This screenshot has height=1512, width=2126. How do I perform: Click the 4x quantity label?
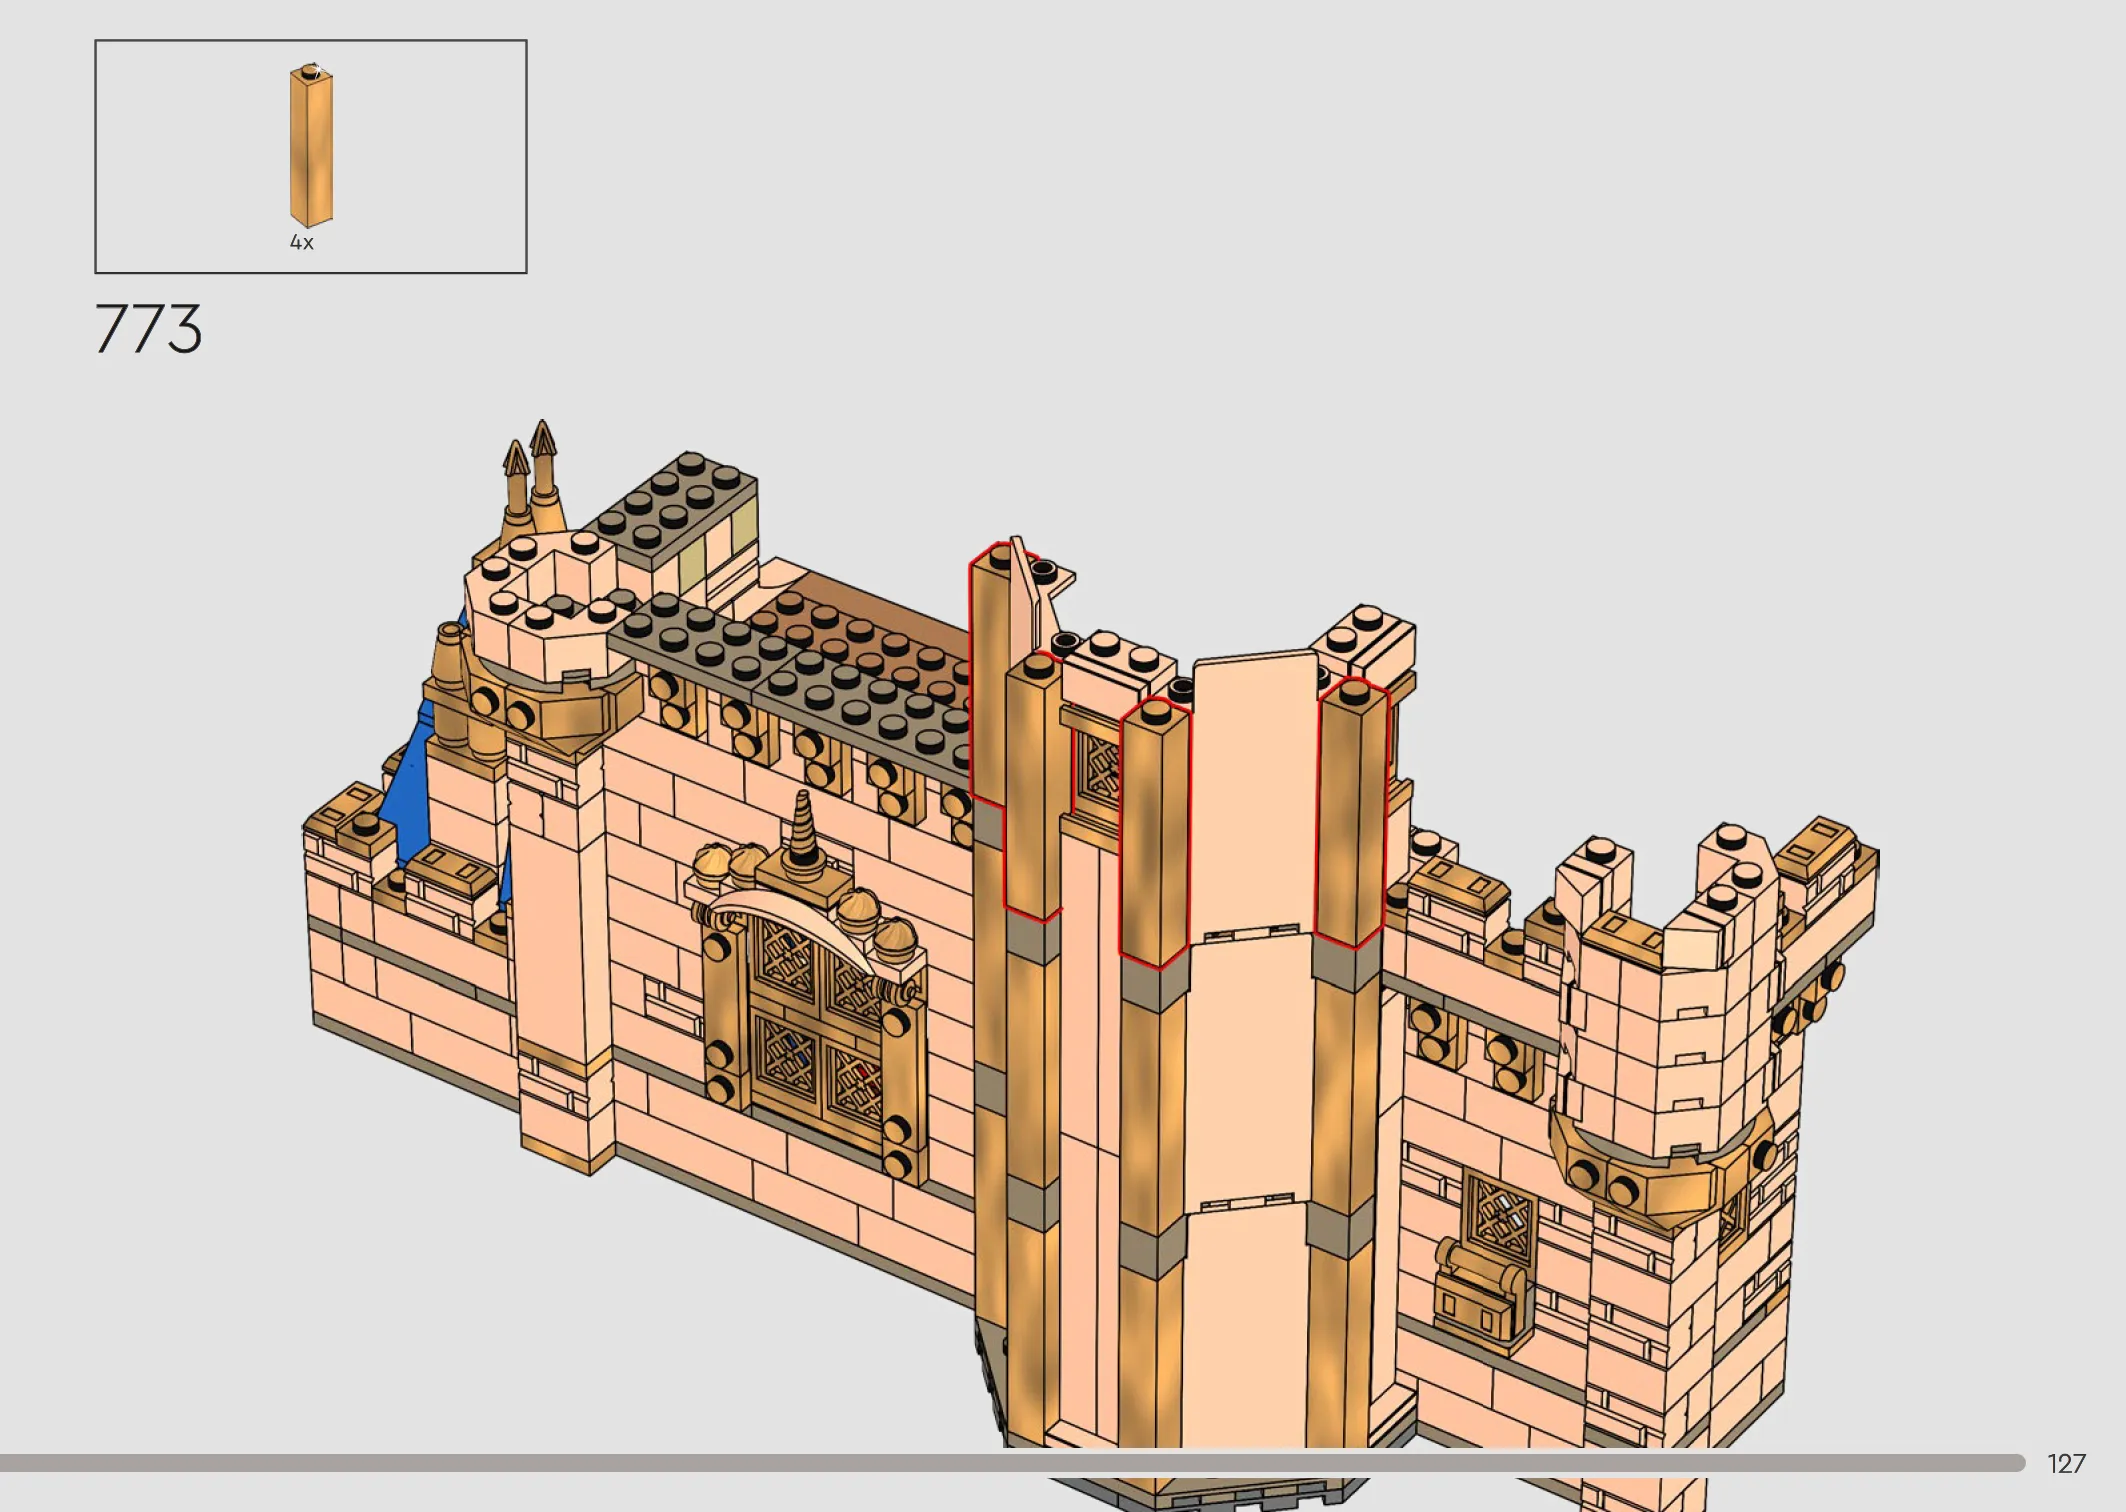tap(302, 242)
